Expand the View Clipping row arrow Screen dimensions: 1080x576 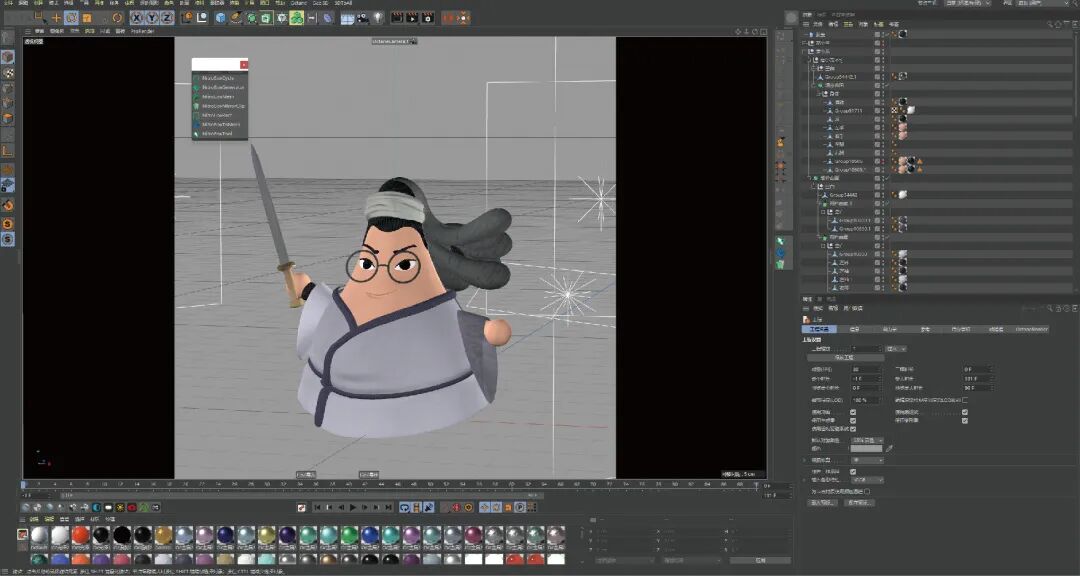804,460
